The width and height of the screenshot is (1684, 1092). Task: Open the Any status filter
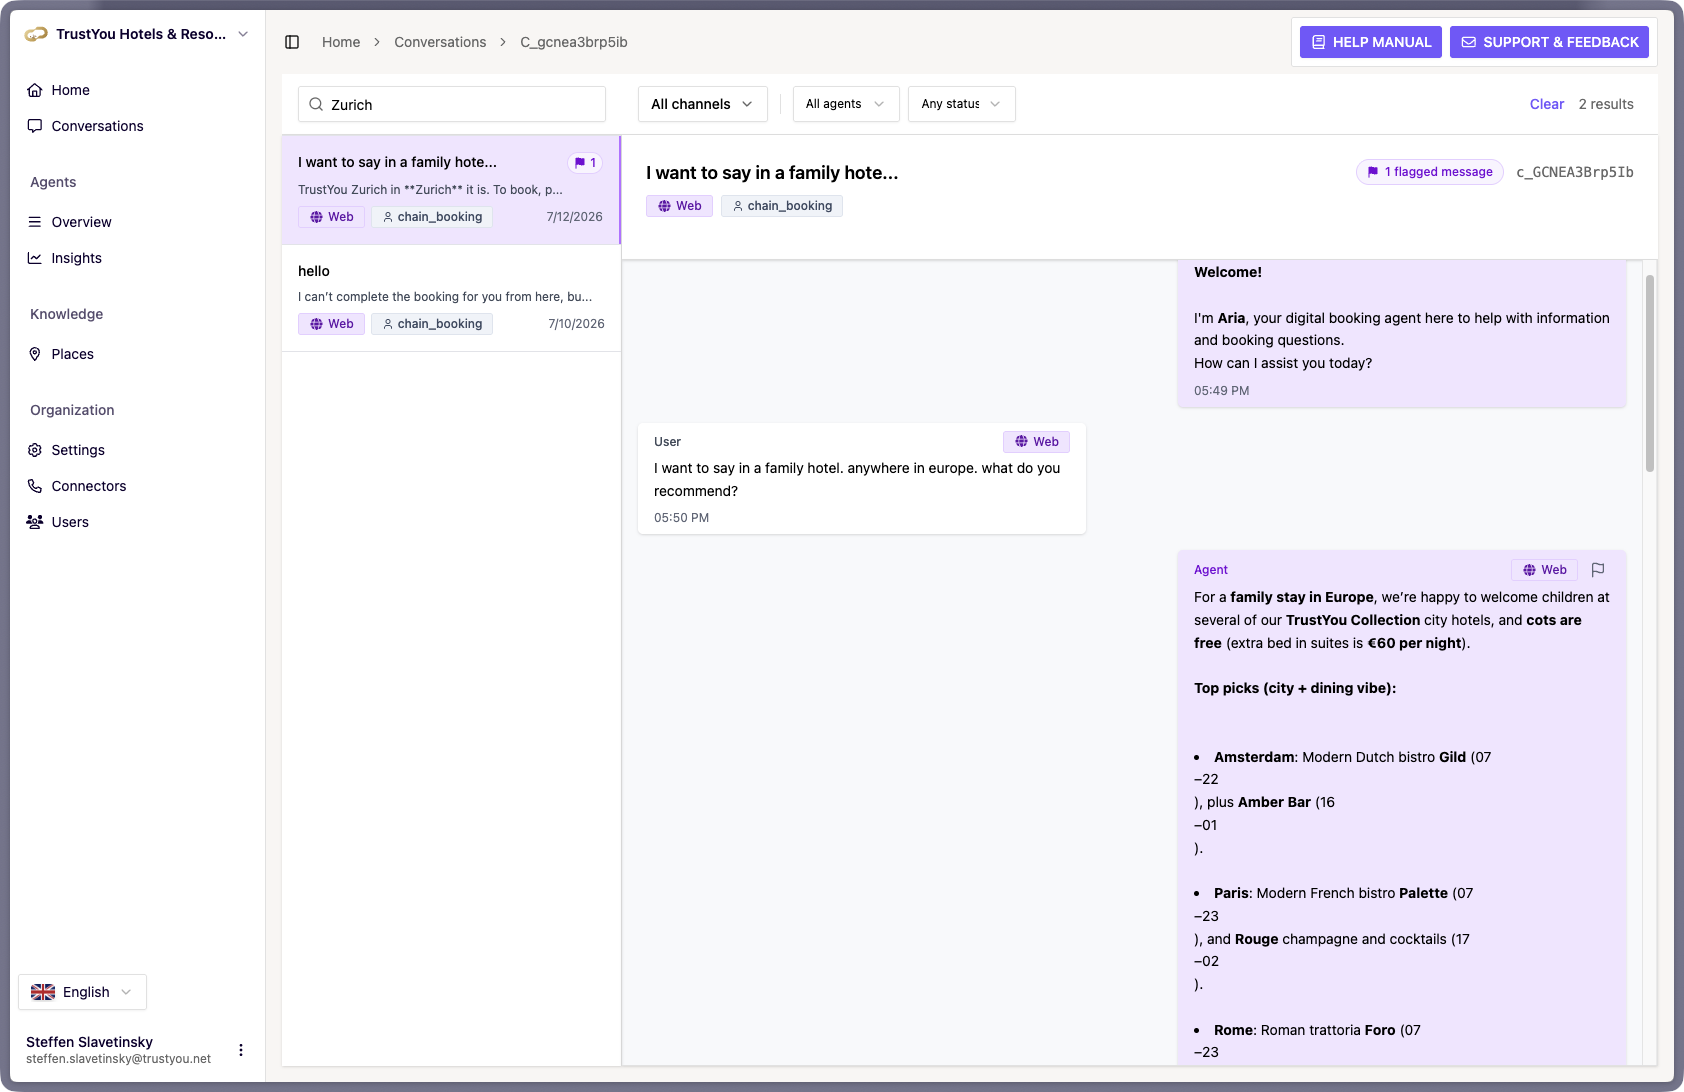tap(961, 104)
